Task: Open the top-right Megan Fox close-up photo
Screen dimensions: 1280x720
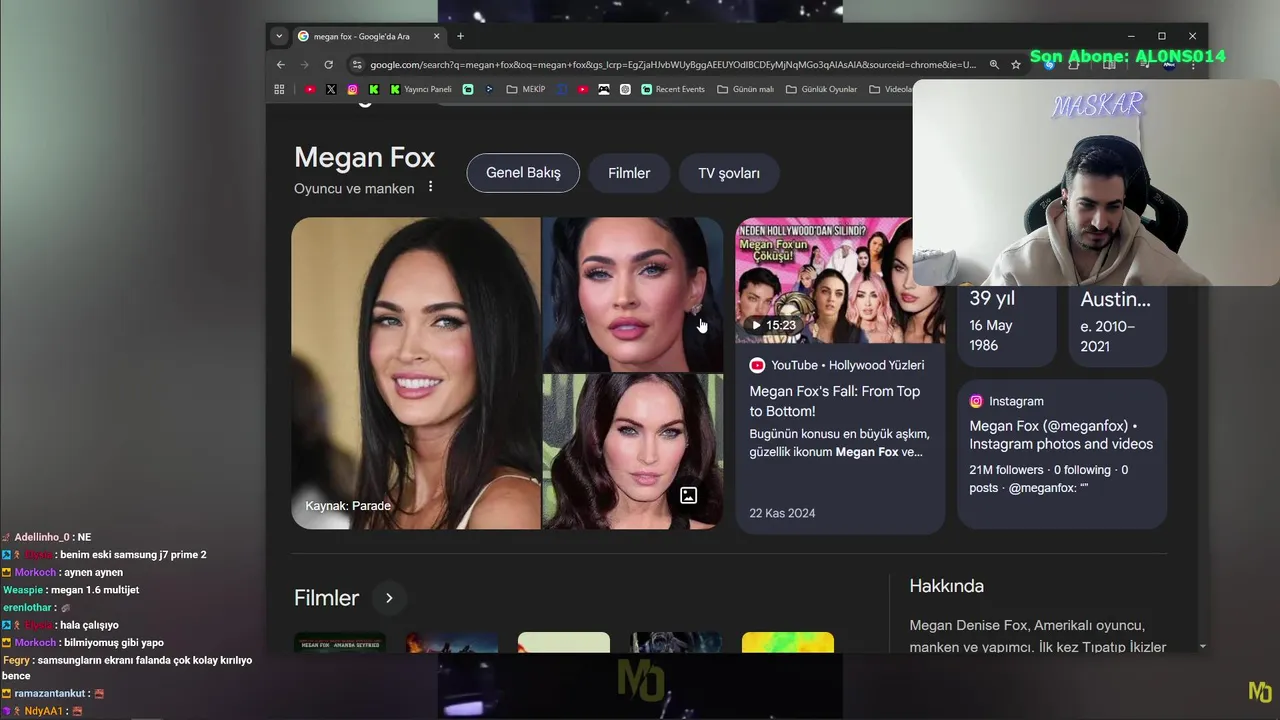Action: [x=632, y=294]
